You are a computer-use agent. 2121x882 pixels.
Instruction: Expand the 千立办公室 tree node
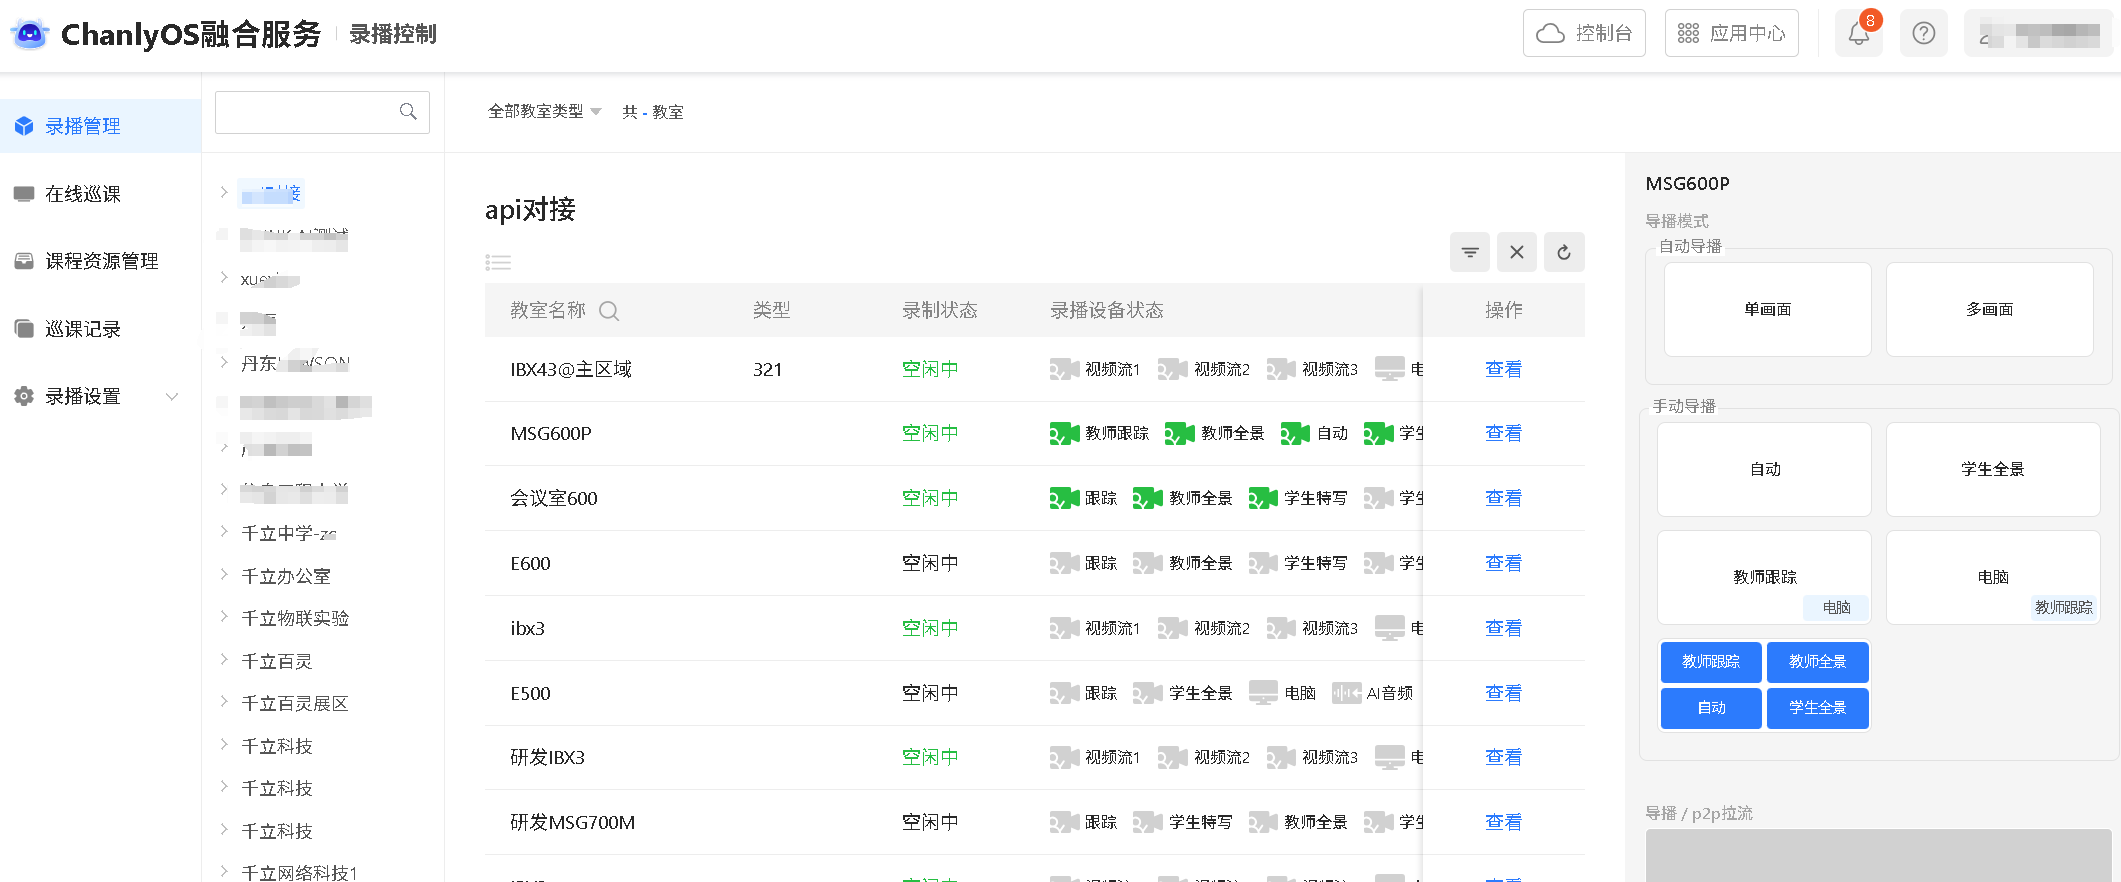tap(224, 575)
